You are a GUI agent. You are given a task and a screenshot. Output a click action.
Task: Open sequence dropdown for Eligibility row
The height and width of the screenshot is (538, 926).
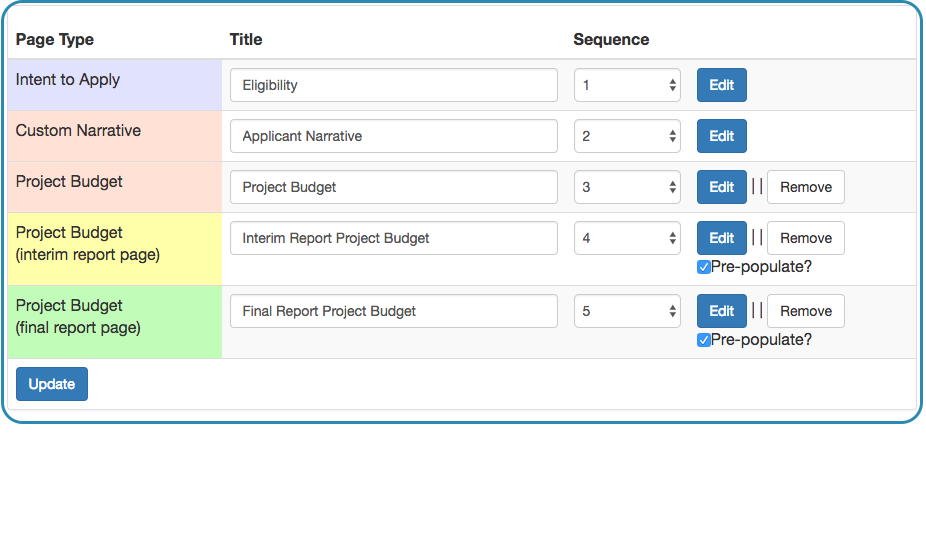(627, 85)
